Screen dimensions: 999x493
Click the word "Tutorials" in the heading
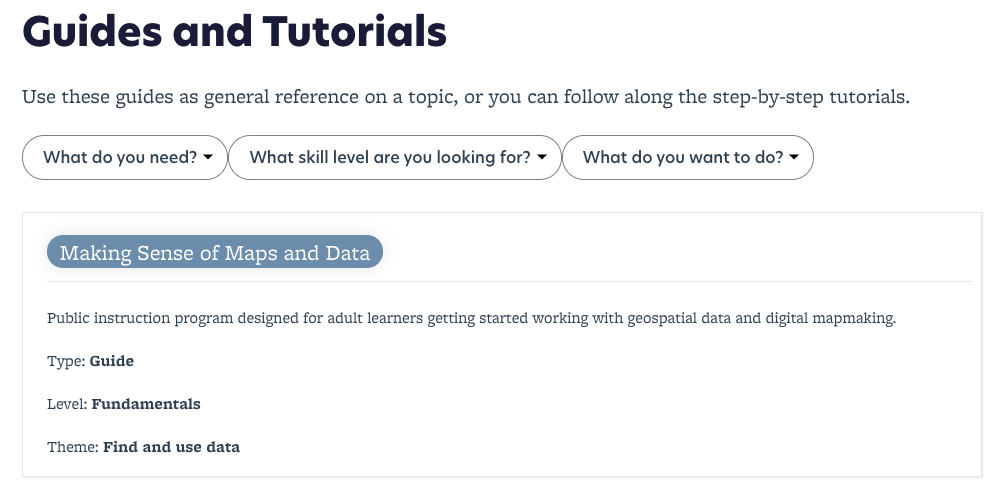click(354, 31)
